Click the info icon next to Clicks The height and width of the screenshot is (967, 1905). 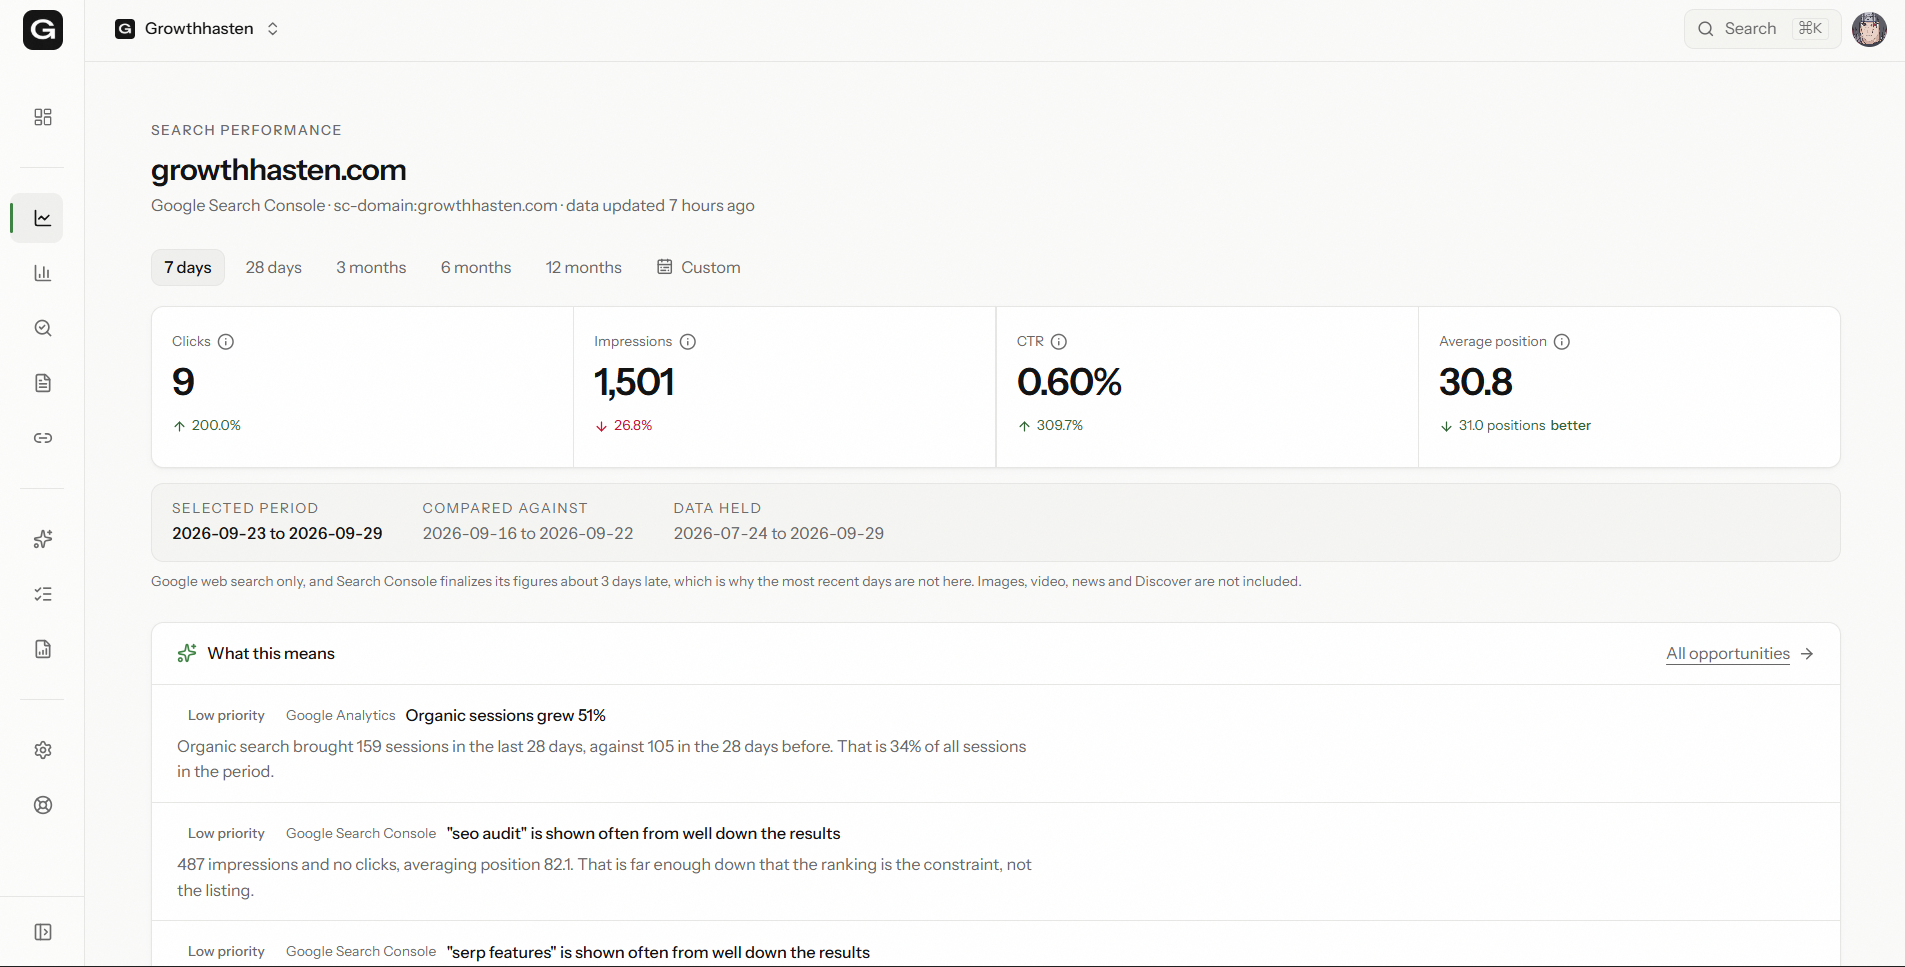226,342
